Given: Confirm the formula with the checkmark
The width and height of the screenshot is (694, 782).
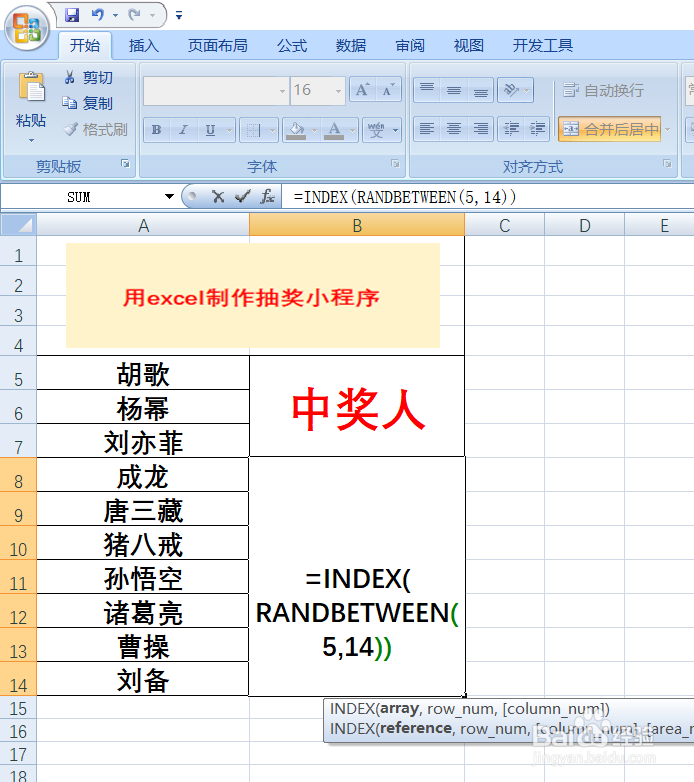Looking at the screenshot, I should pyautogui.click(x=242, y=197).
